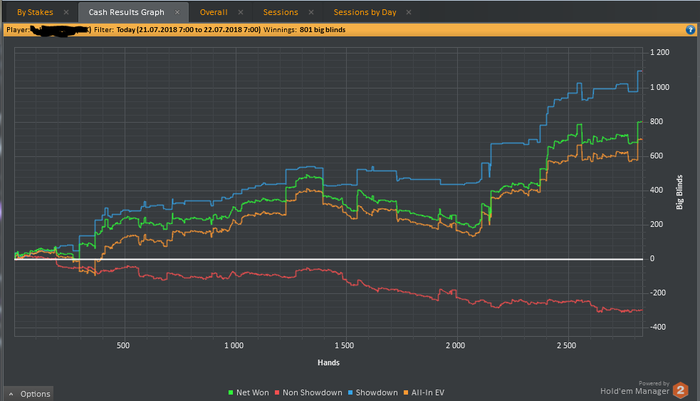Toggle the All-In EV legend label

click(428, 393)
